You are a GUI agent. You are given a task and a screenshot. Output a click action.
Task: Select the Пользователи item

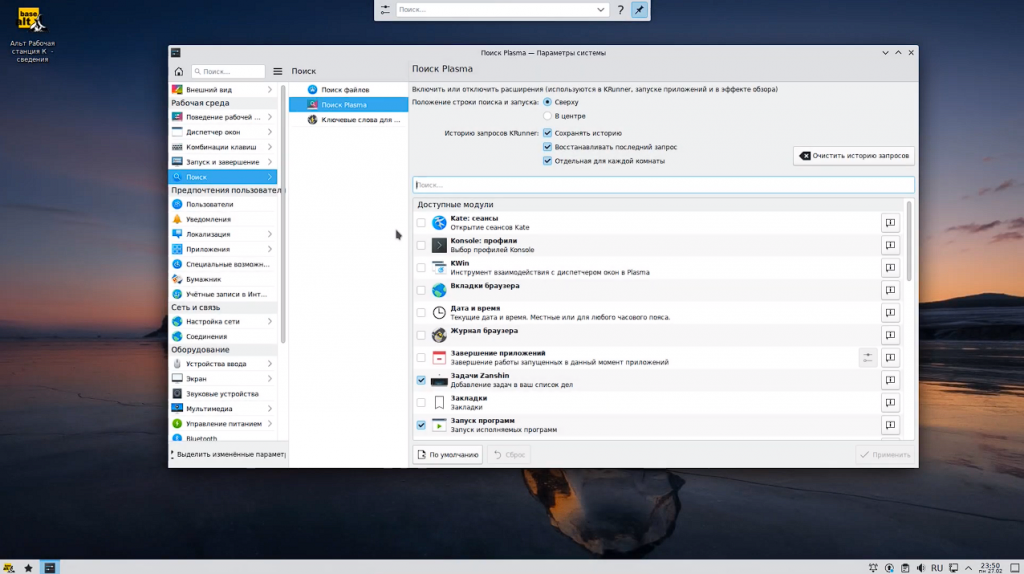223,204
